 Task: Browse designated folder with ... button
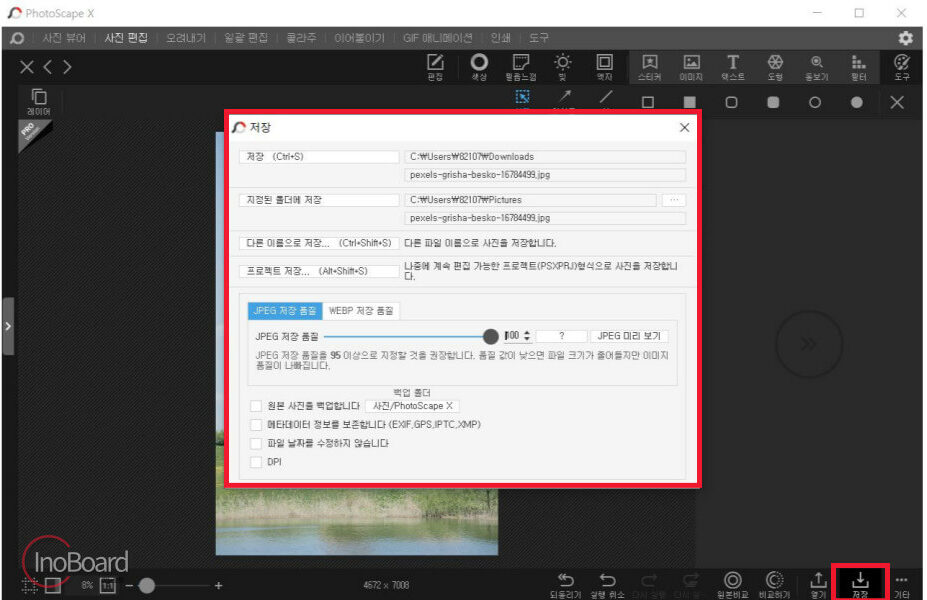pyautogui.click(x=674, y=200)
